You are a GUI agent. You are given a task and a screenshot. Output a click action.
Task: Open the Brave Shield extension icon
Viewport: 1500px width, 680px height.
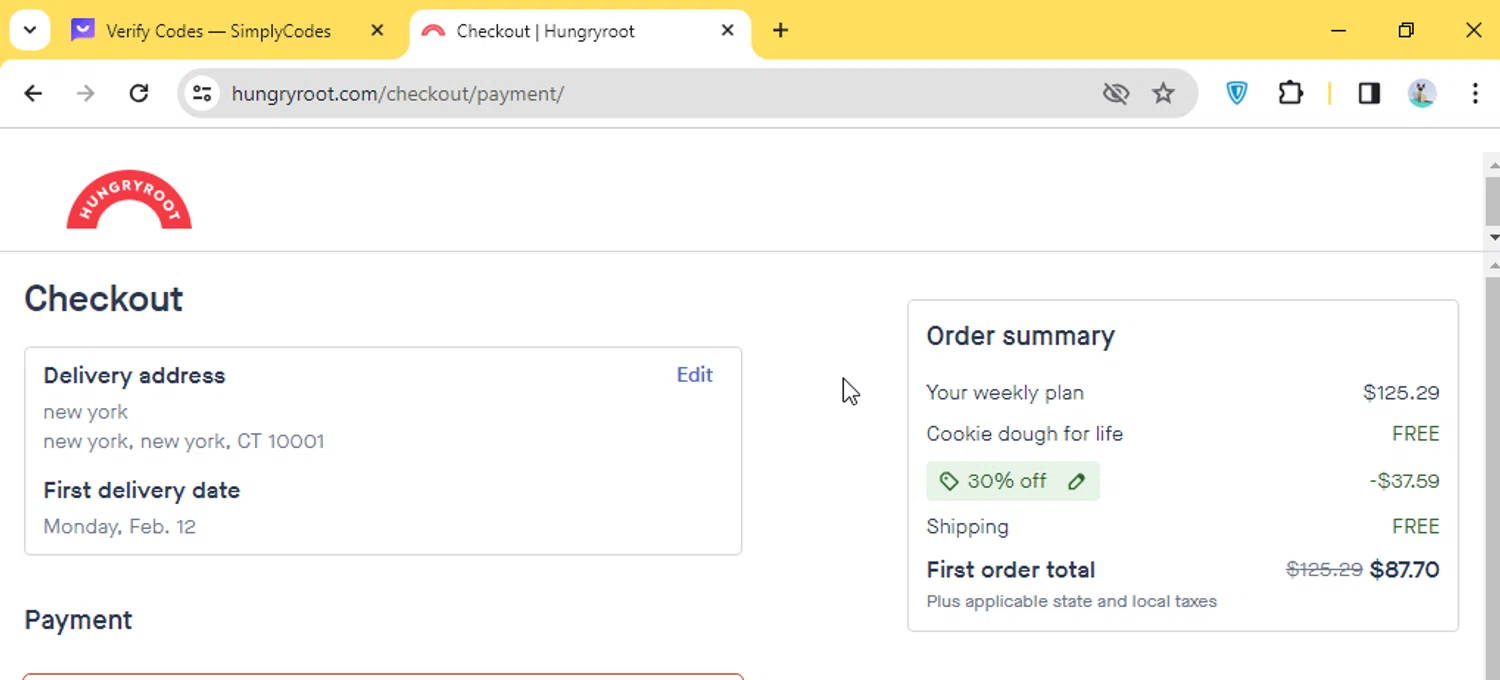[x=1236, y=93]
